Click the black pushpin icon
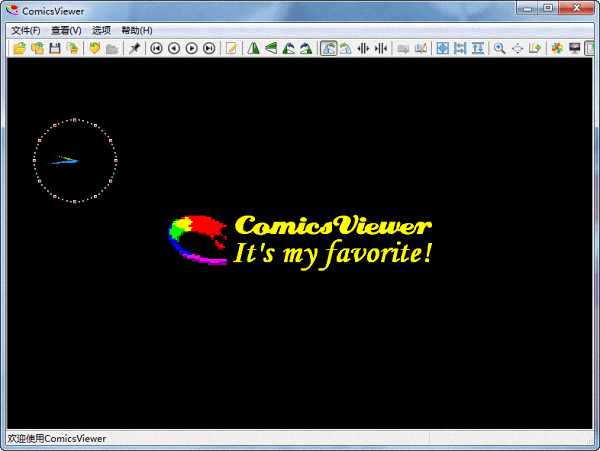This screenshot has width=600, height=451. pos(134,48)
